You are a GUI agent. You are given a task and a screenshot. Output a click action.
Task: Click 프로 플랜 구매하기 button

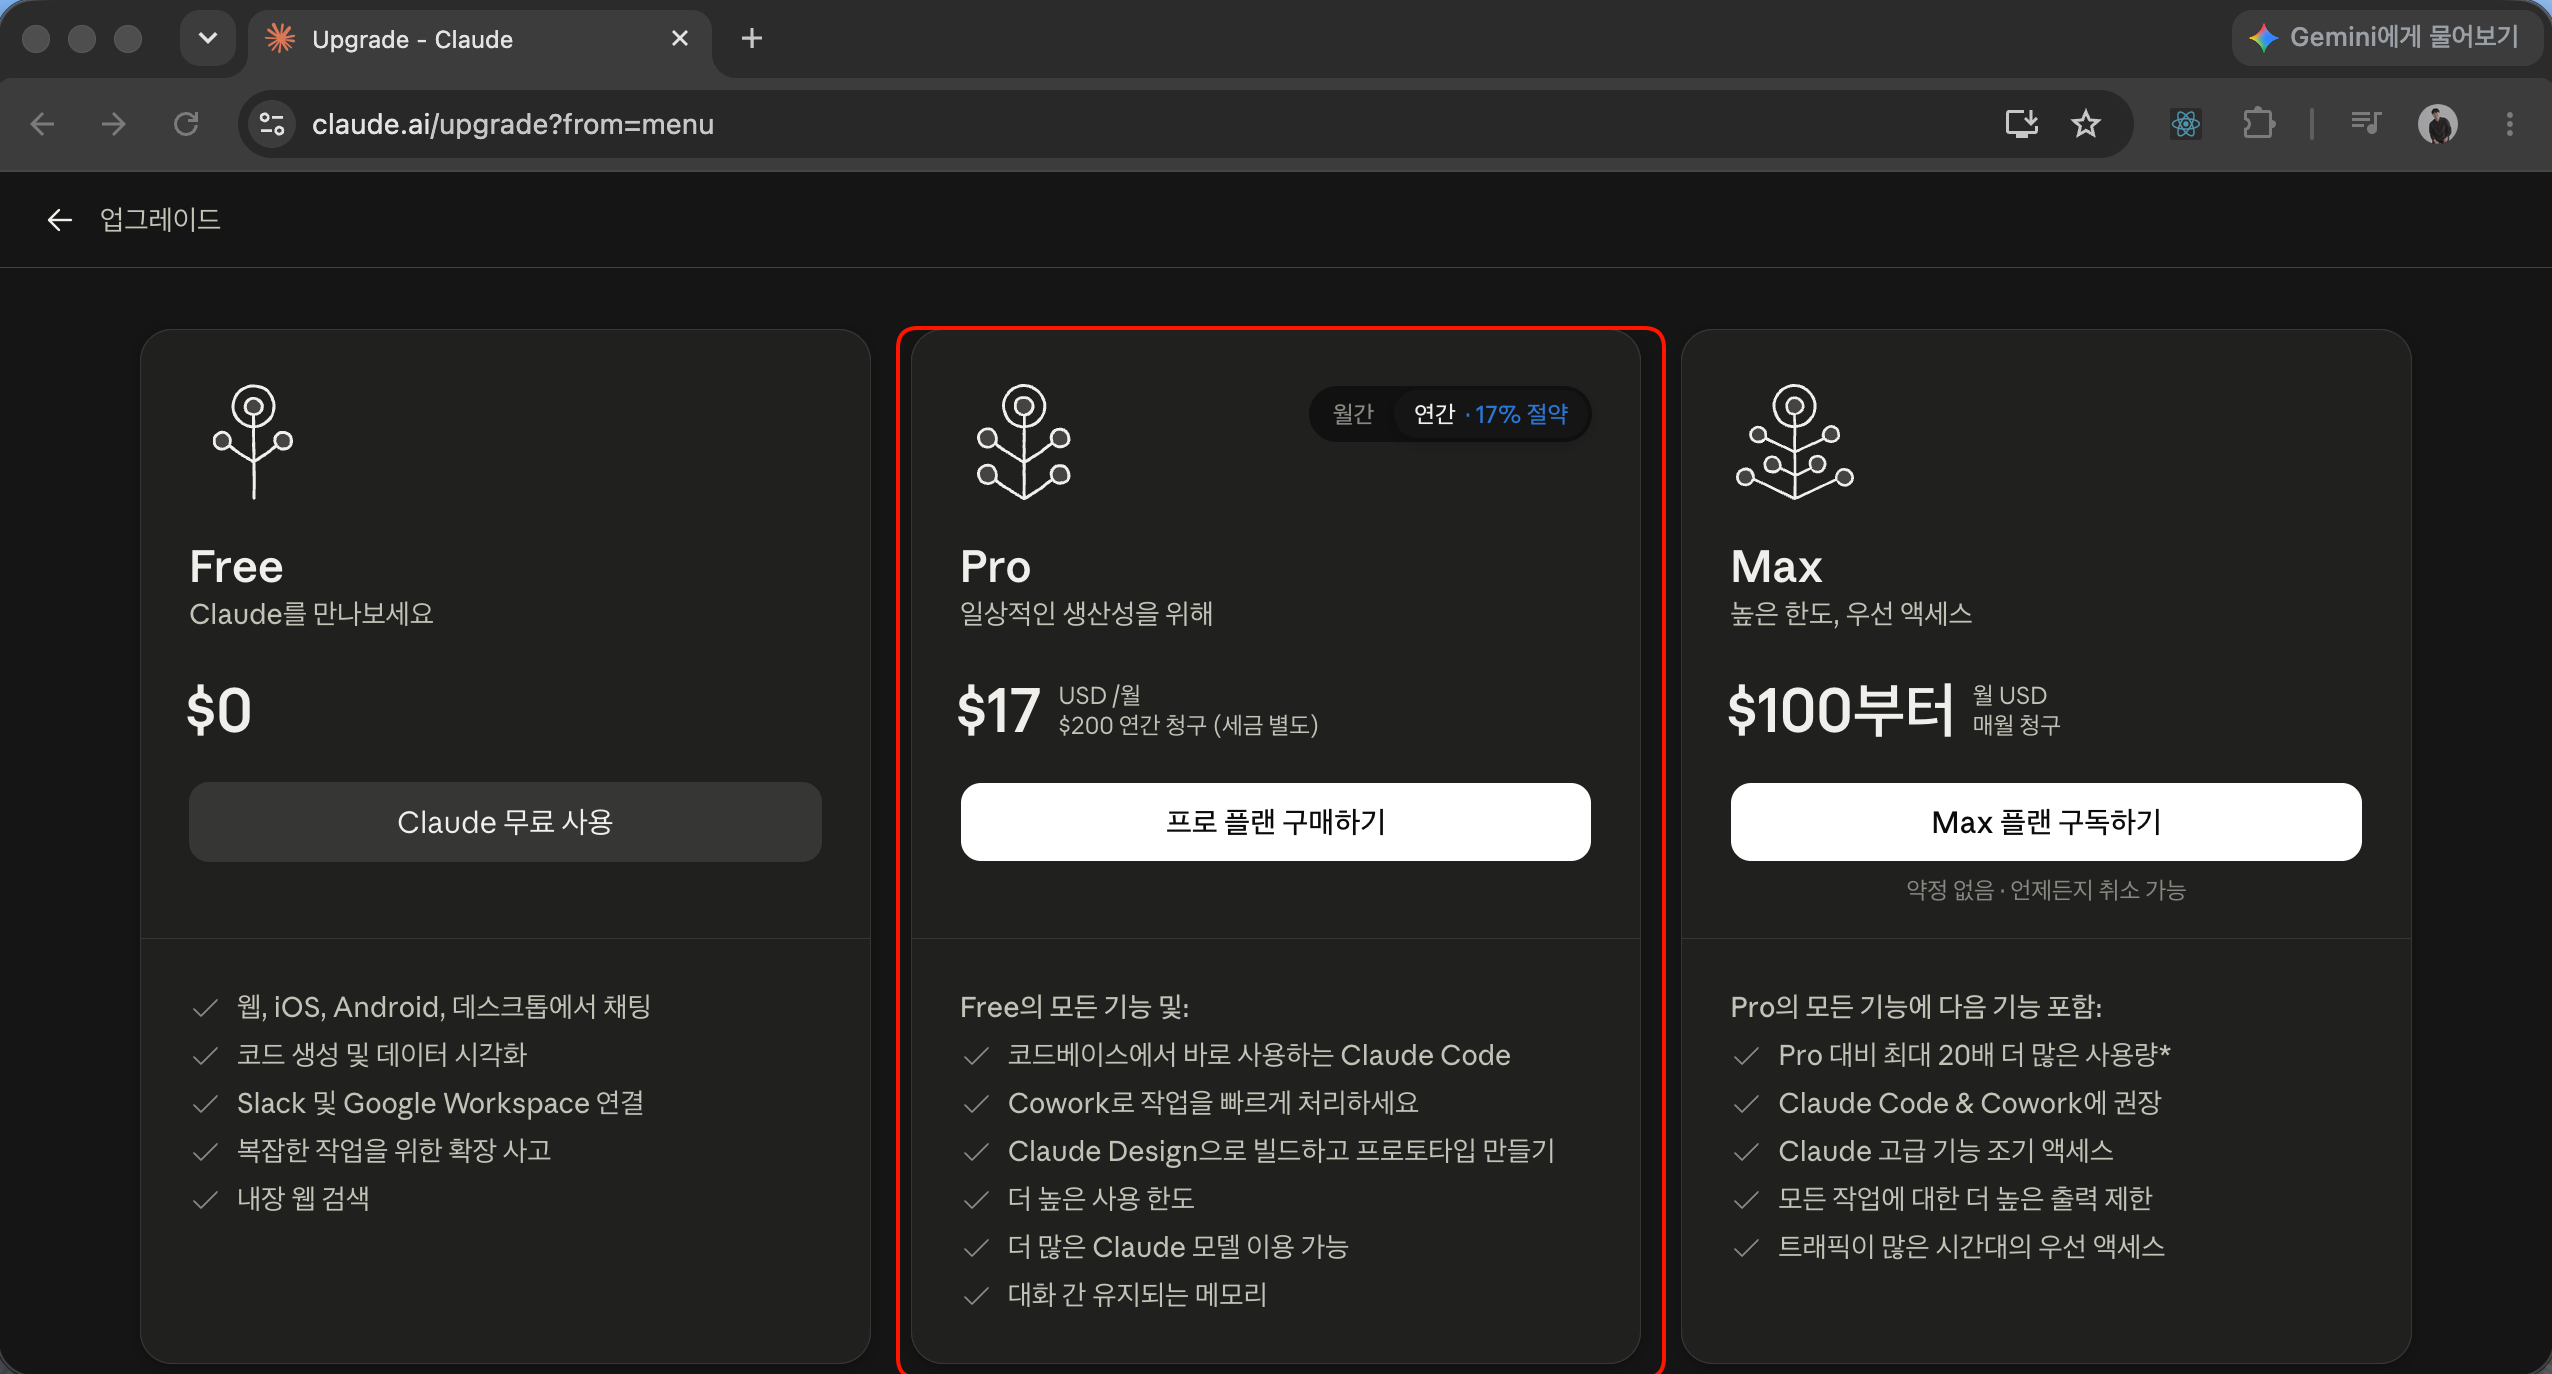point(1276,822)
